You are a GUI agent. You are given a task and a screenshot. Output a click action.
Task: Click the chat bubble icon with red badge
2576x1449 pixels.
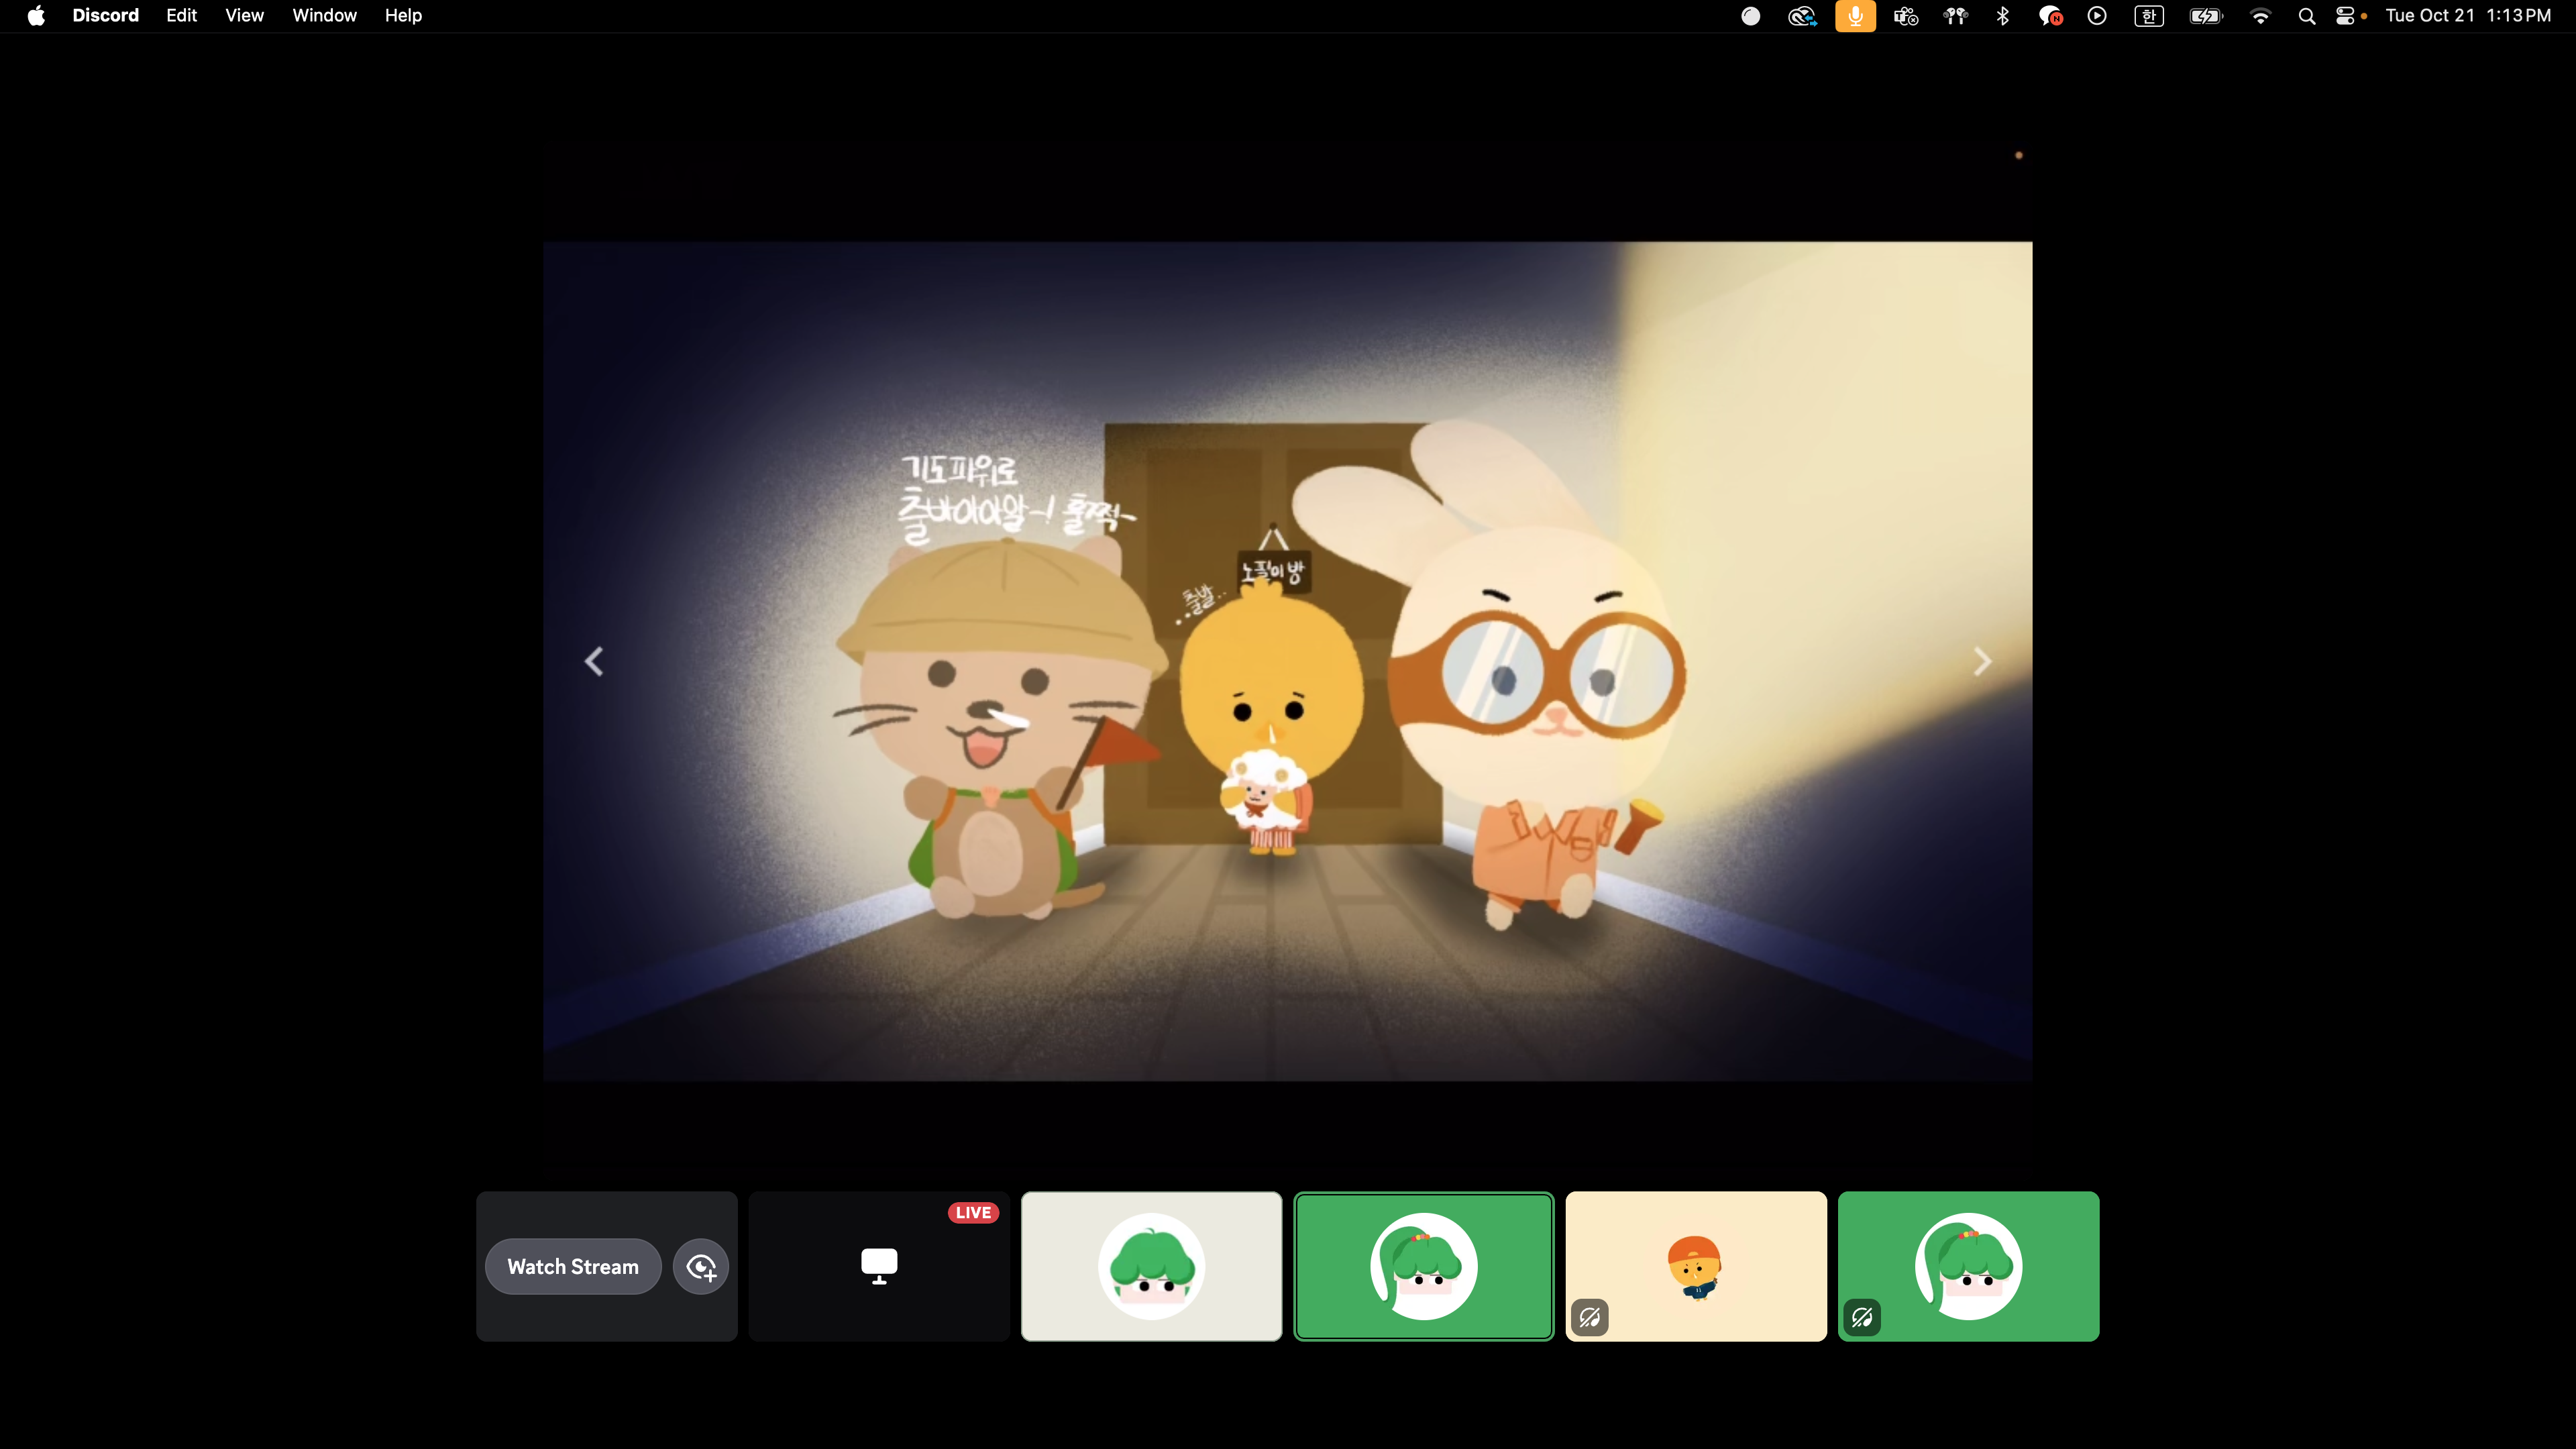[2050, 16]
